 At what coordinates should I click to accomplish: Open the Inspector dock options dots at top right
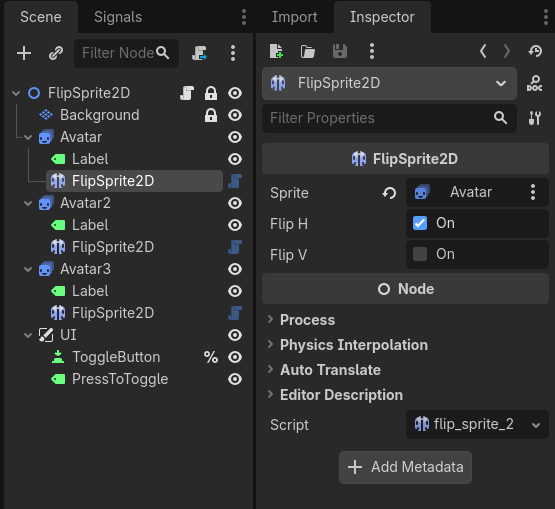coord(546,17)
